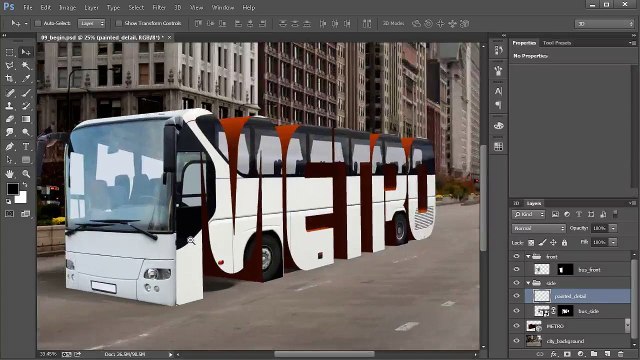Hide the bus_side layer
The image size is (640, 360).
tap(516, 311)
